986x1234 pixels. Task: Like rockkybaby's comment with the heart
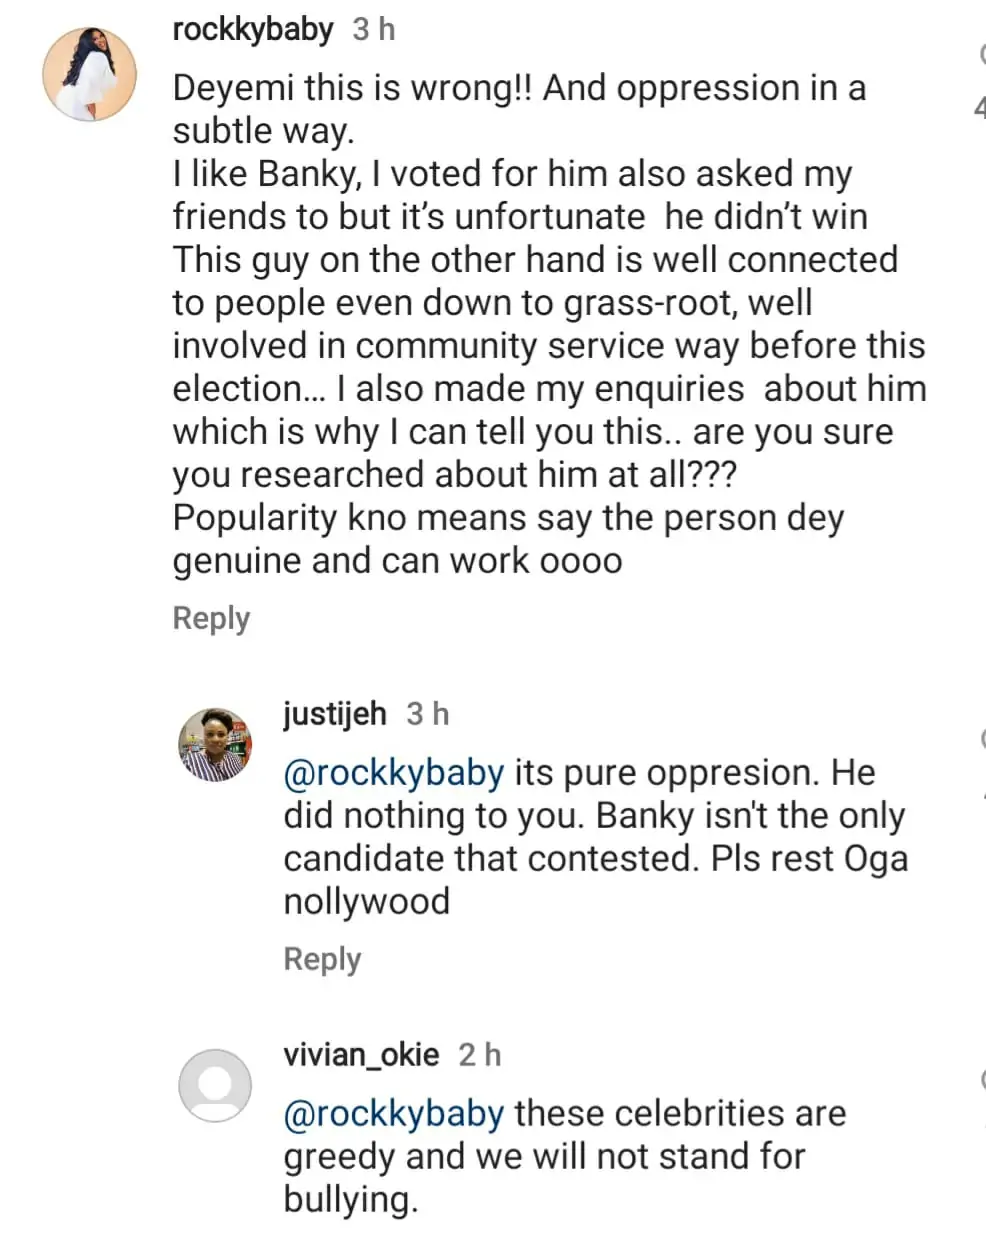click(x=980, y=58)
